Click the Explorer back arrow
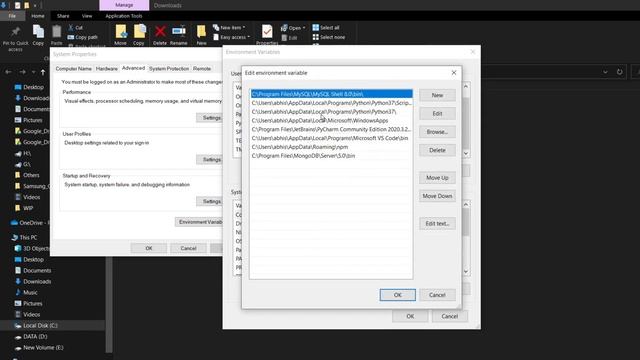Image resolution: width=640 pixels, height=360 pixels. (x=8, y=72)
